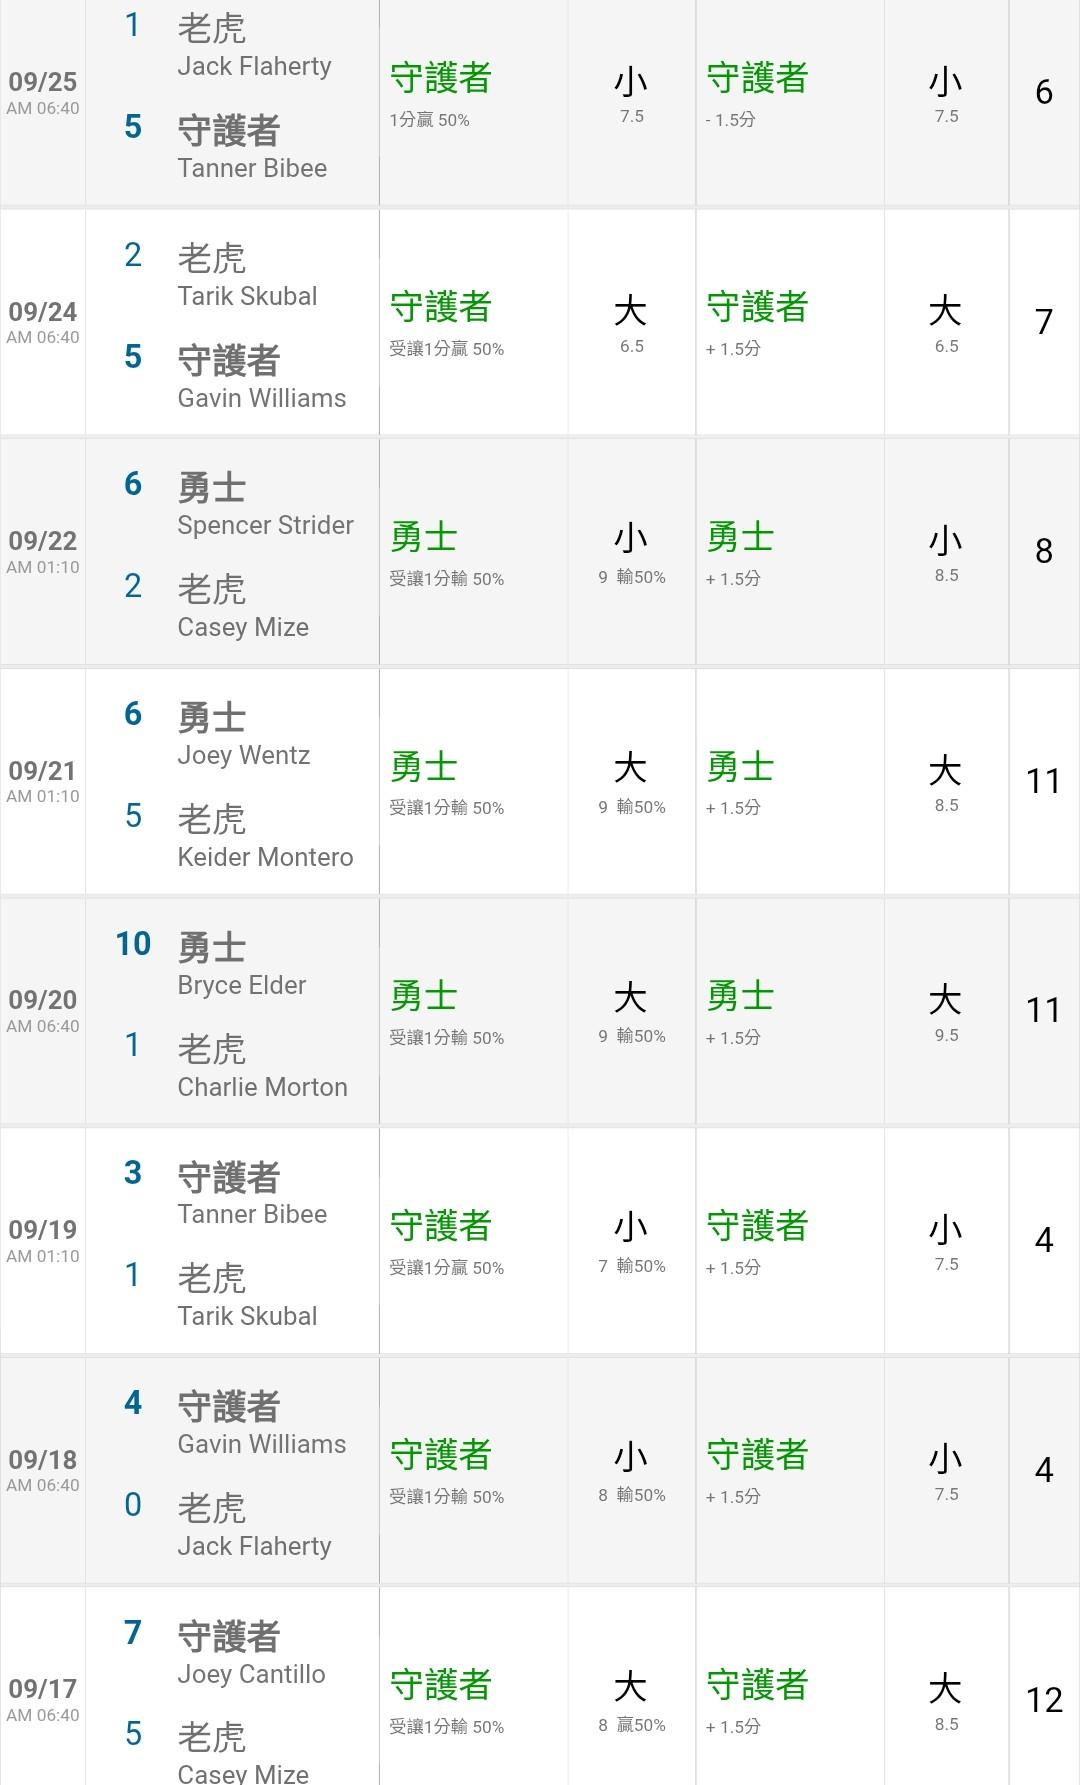Click Jack Flaherty in the 09/25 game
This screenshot has height=1785, width=1080.
coord(254,66)
